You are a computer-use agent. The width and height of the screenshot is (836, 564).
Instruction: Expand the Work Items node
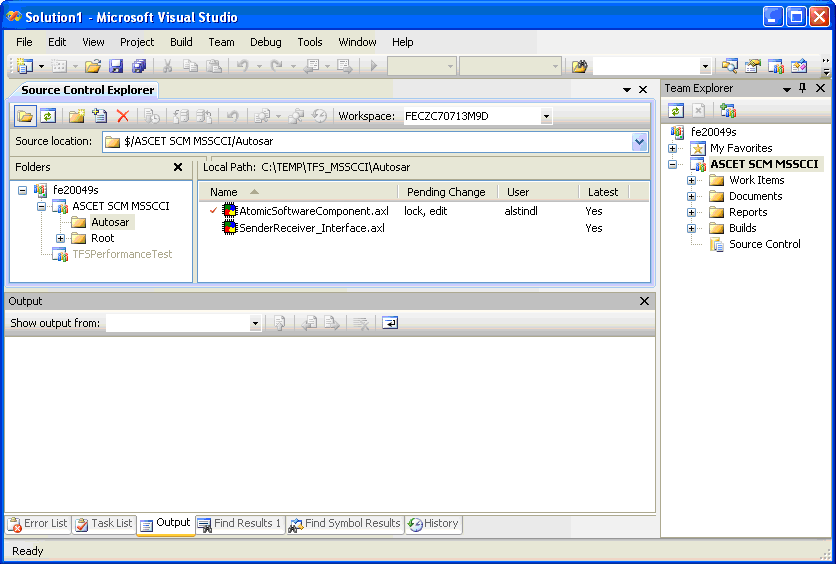click(692, 180)
